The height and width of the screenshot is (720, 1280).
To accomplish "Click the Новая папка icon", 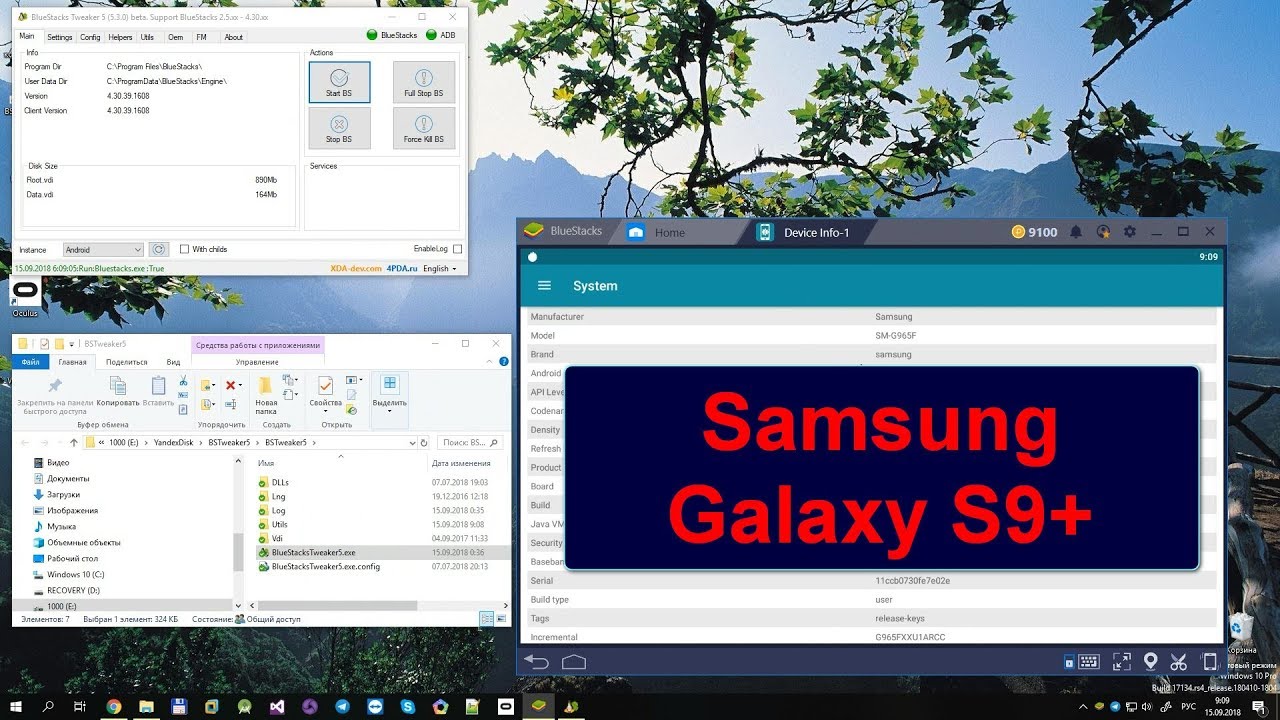I will pos(266,394).
